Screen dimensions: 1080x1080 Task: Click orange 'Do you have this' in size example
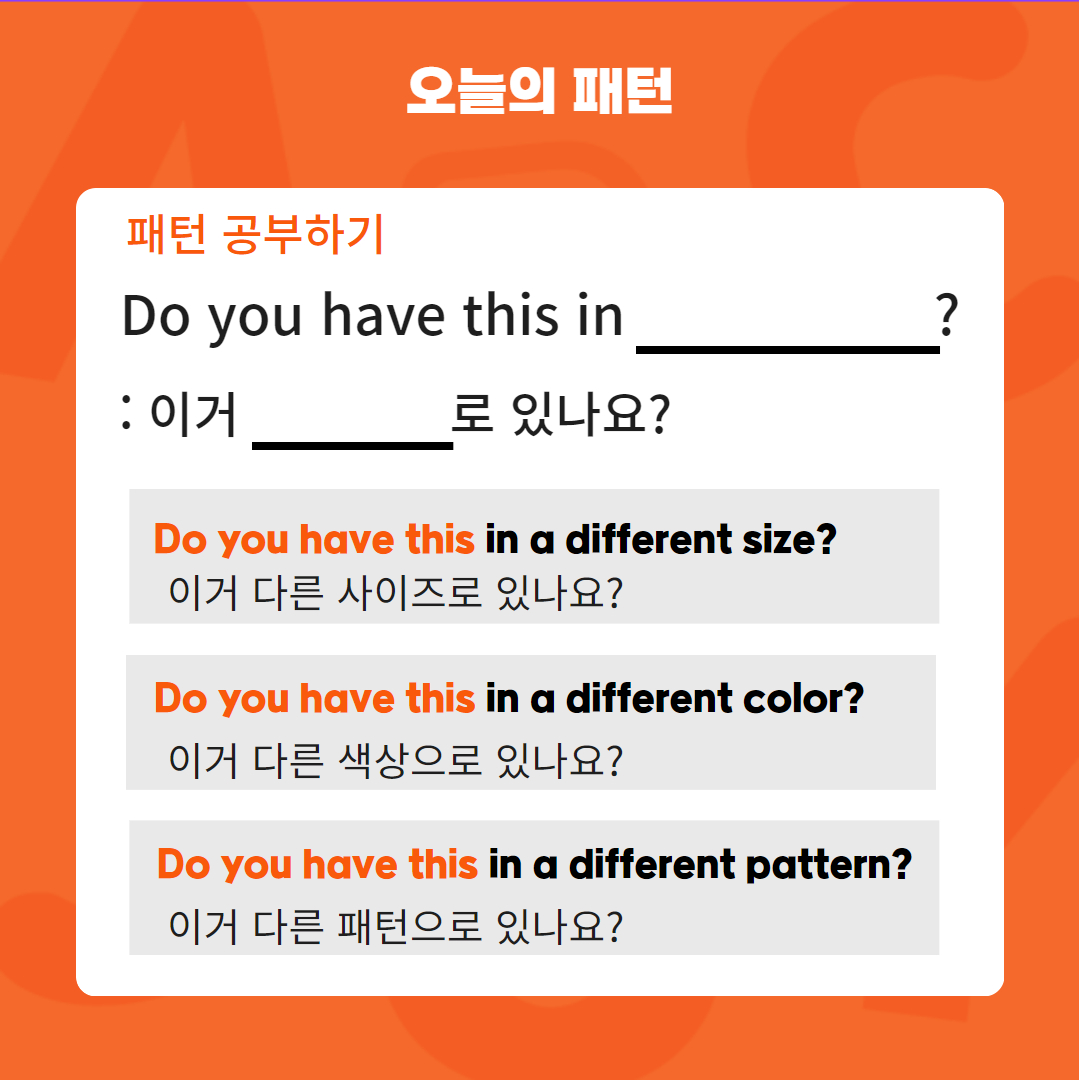coord(314,540)
